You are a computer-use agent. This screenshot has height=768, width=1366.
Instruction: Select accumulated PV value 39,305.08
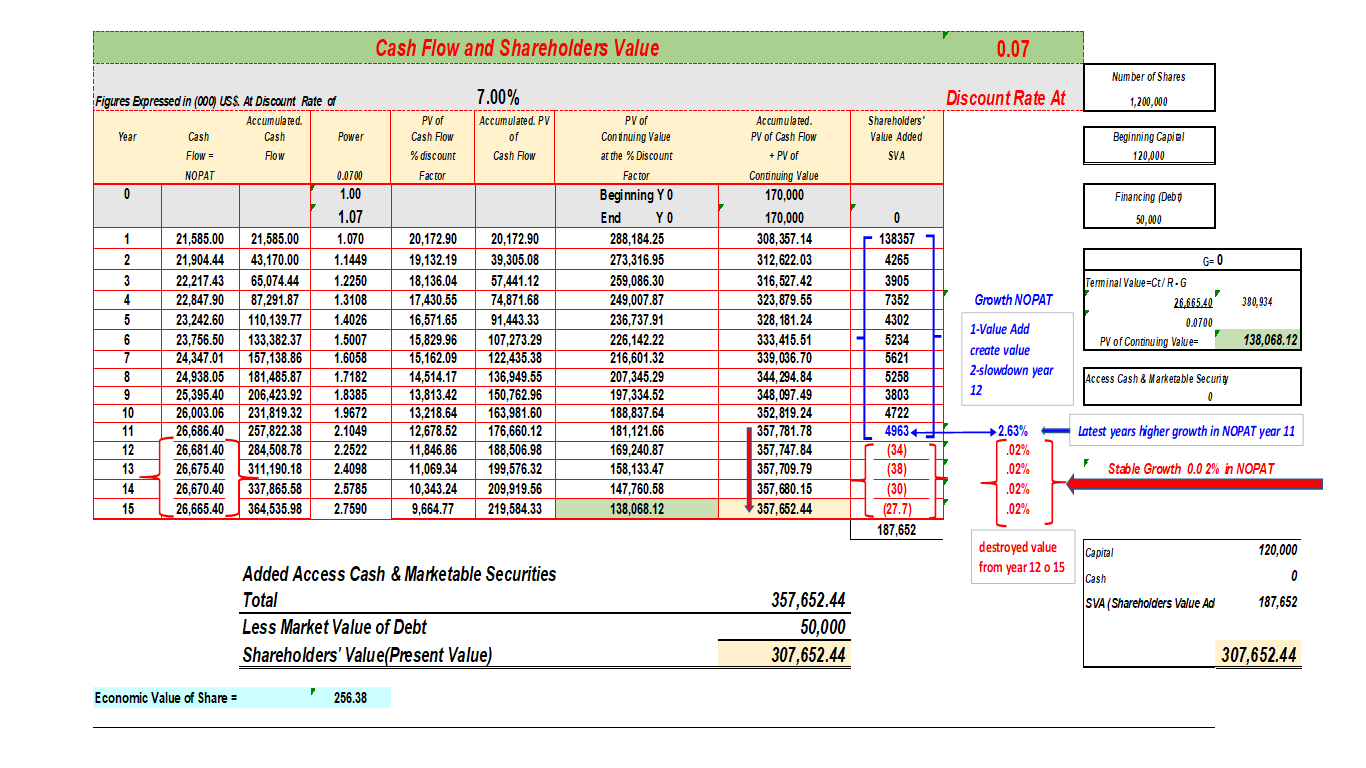point(514,259)
